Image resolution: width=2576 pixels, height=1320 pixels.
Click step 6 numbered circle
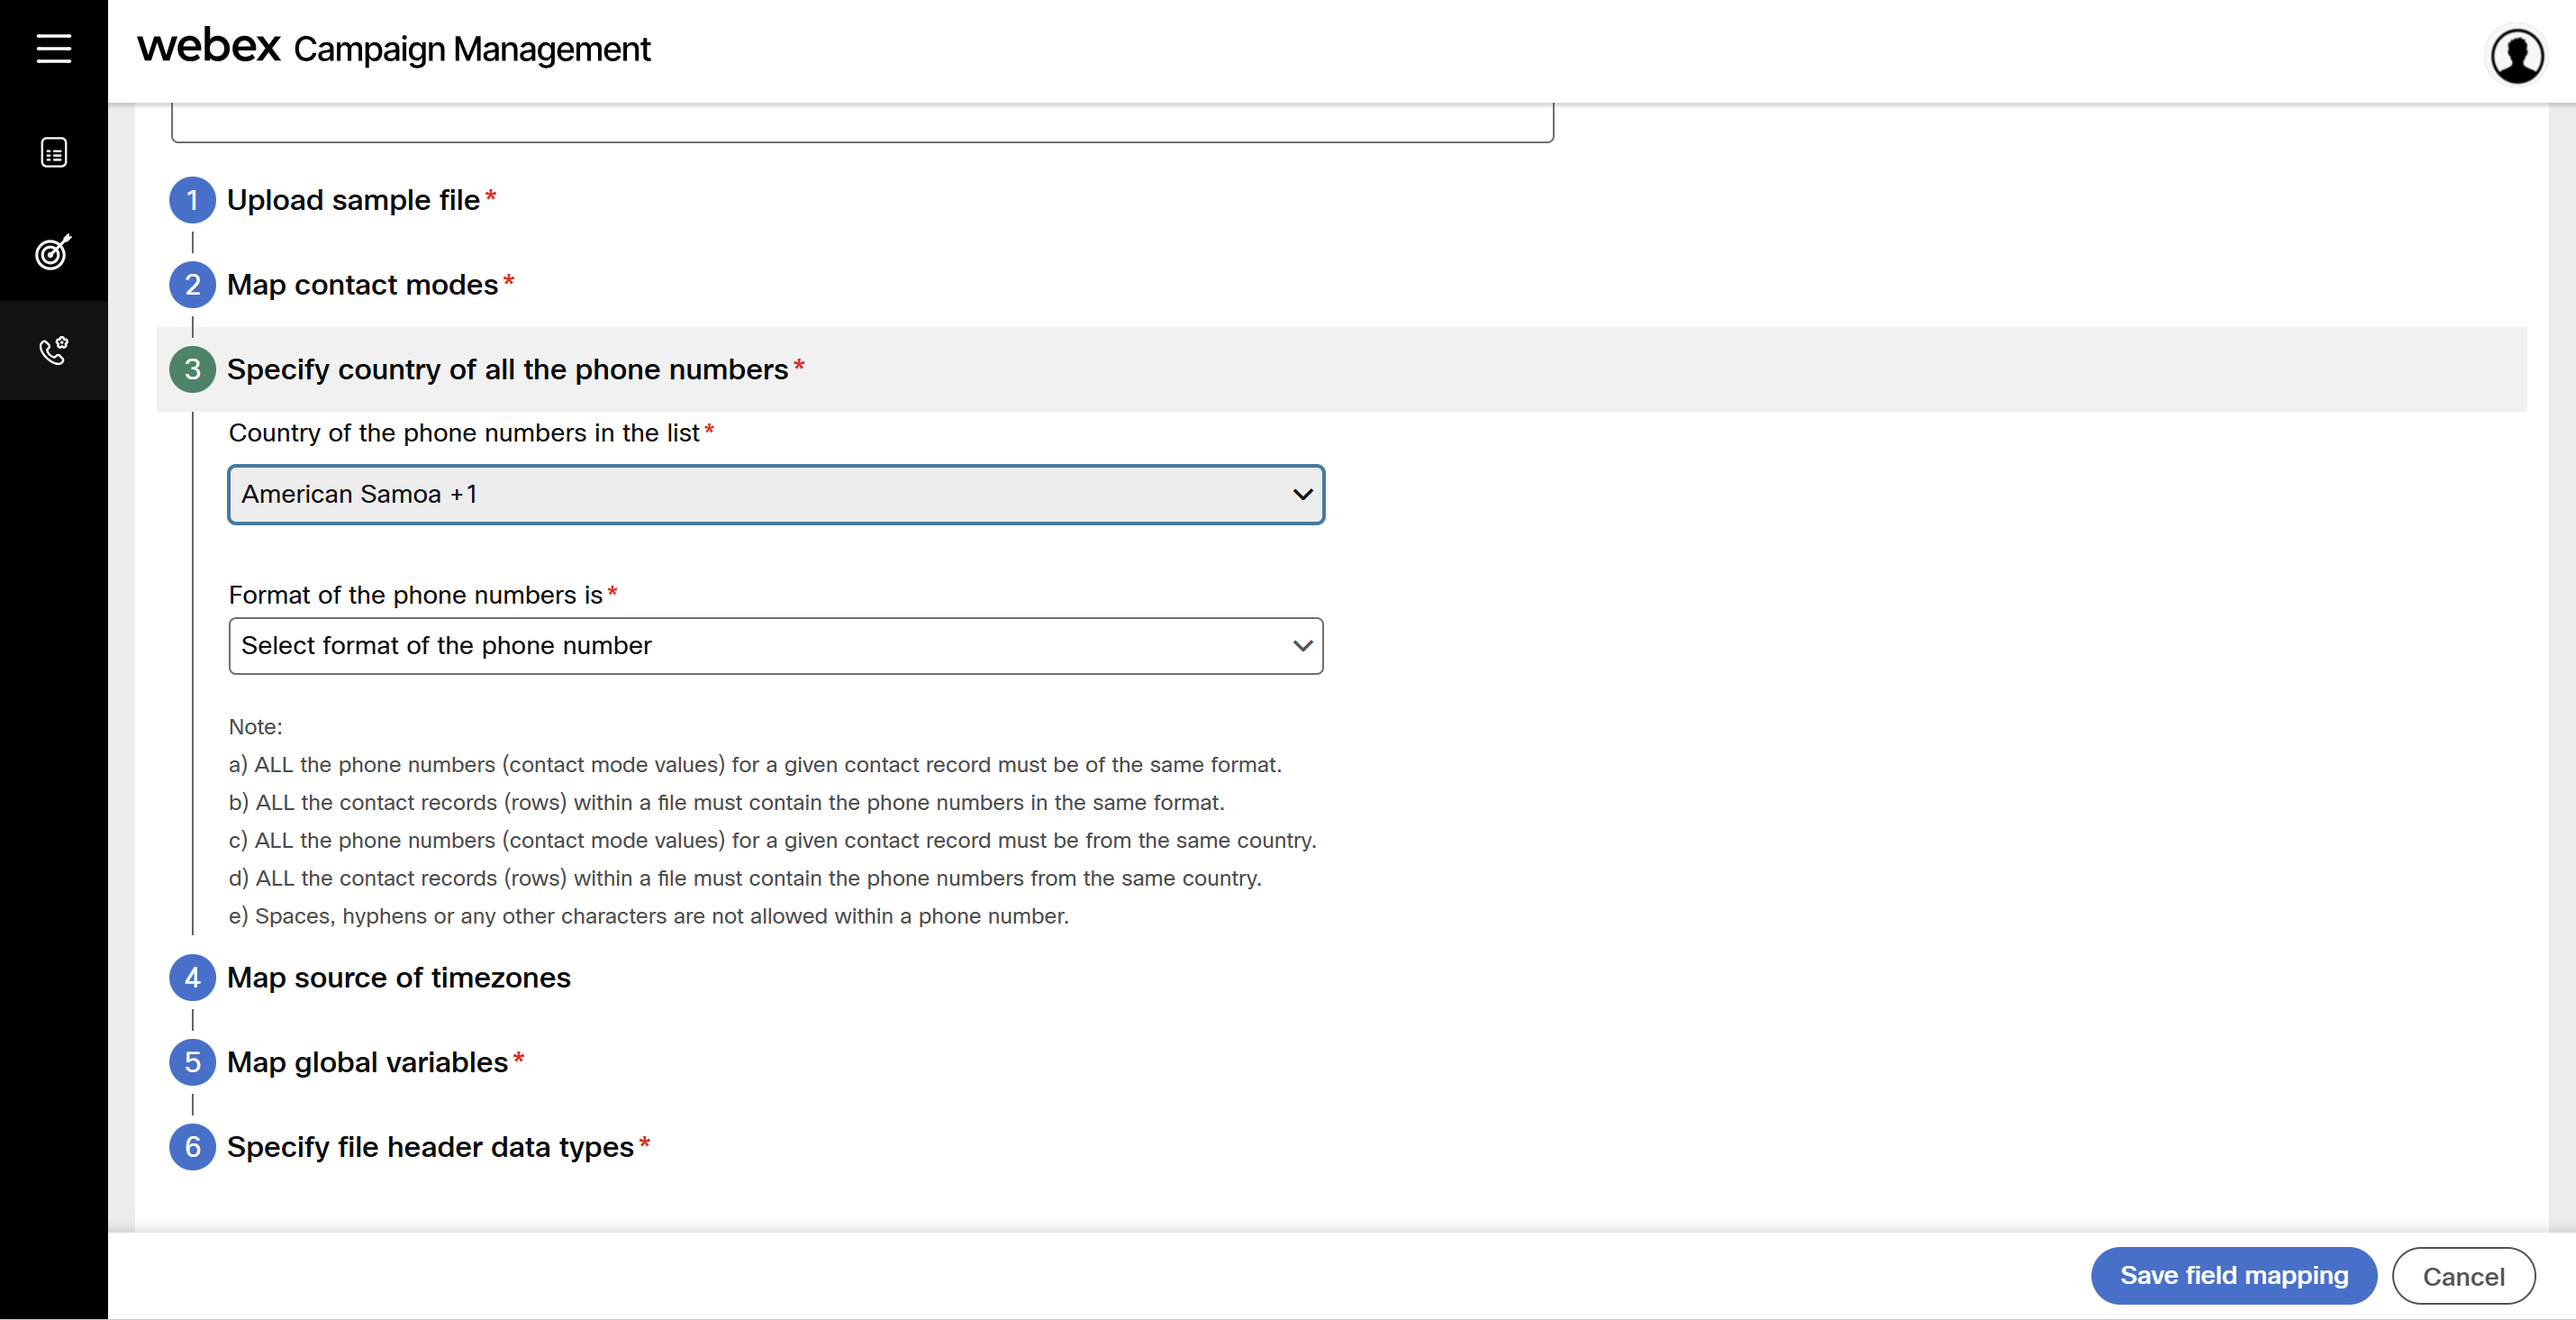point(192,1147)
